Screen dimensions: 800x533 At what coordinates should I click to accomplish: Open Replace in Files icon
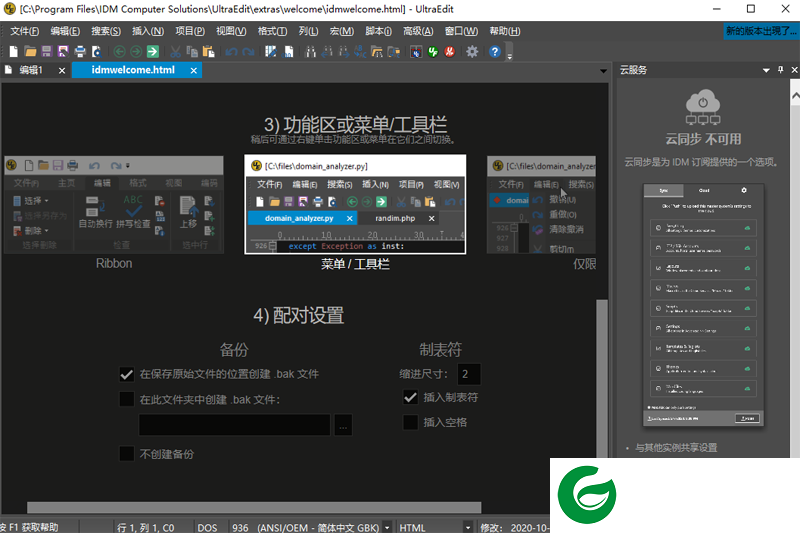point(393,52)
